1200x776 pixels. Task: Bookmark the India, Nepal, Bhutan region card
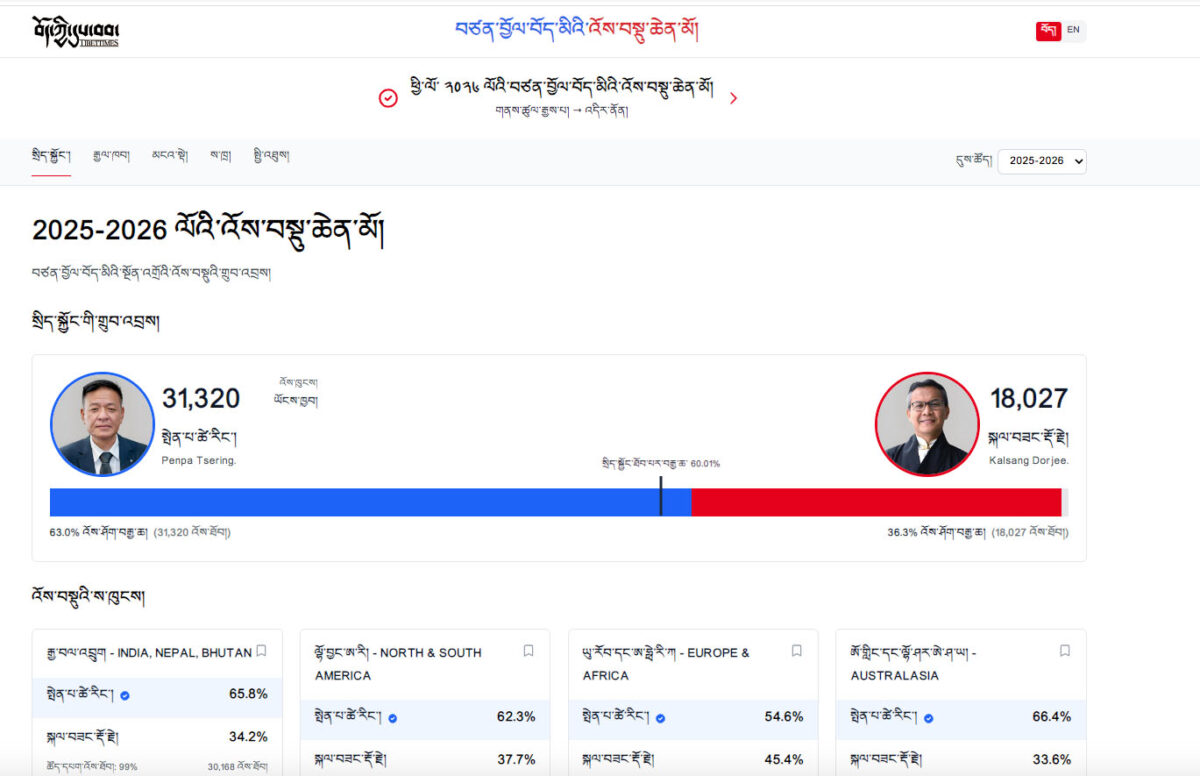pyautogui.click(x=261, y=651)
